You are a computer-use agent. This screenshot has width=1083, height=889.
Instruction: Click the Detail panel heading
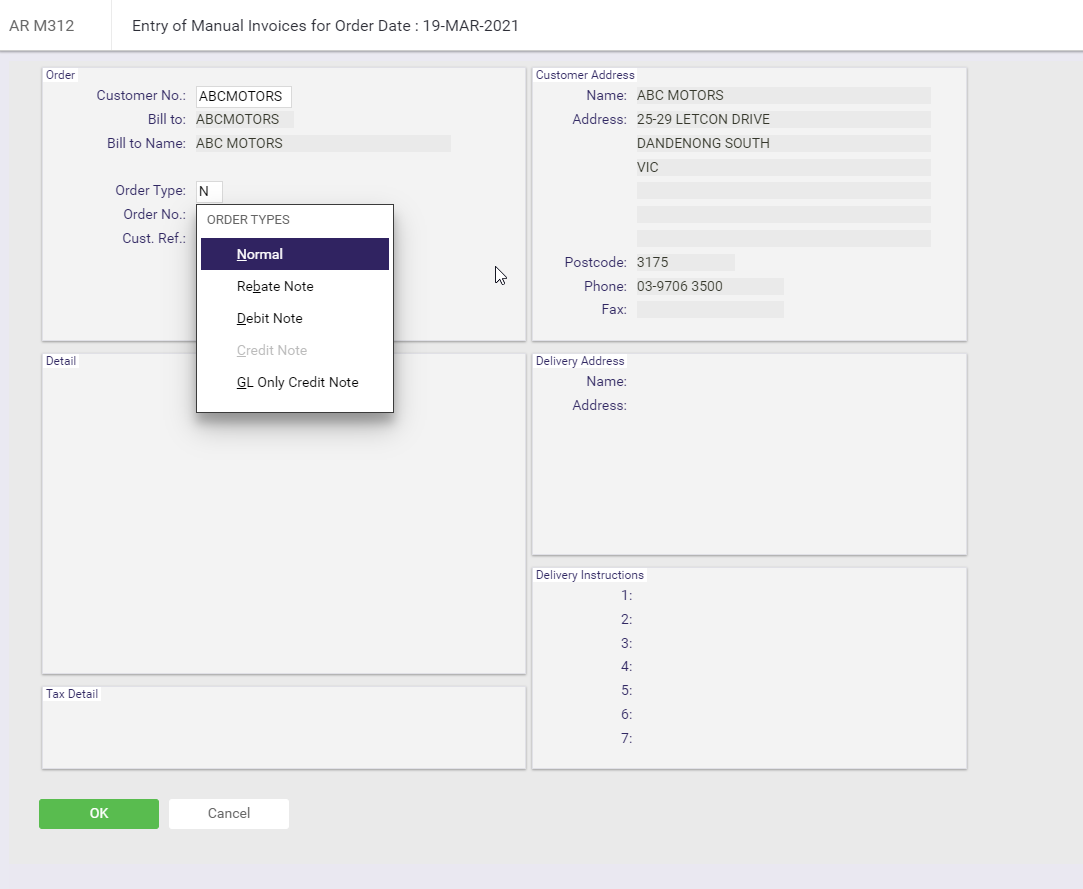coord(61,361)
